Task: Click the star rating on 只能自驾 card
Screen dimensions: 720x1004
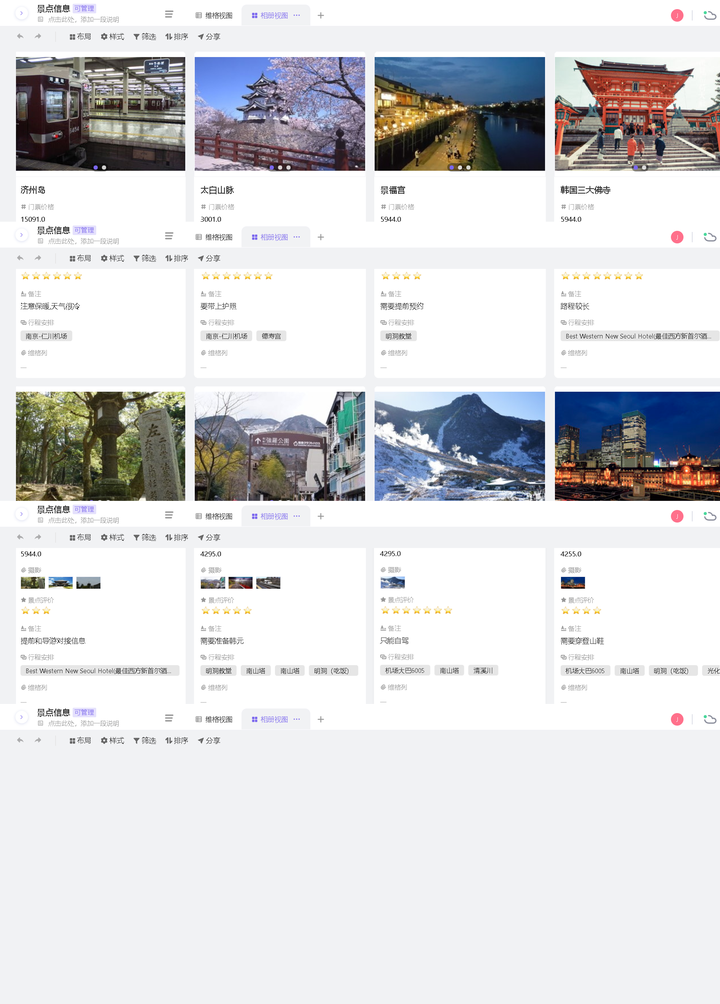Action: point(416,610)
